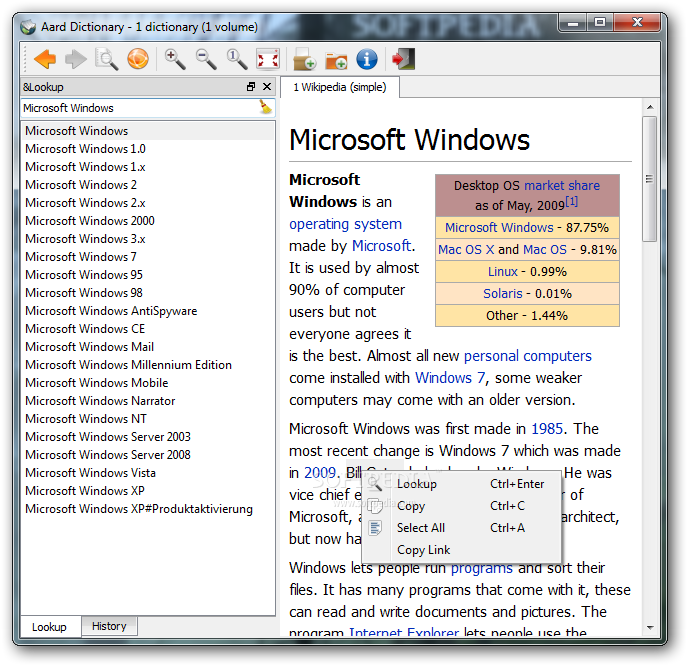Click the vertical scrollbar thumb
Viewport: 688px width, 666px height.
coord(649,179)
